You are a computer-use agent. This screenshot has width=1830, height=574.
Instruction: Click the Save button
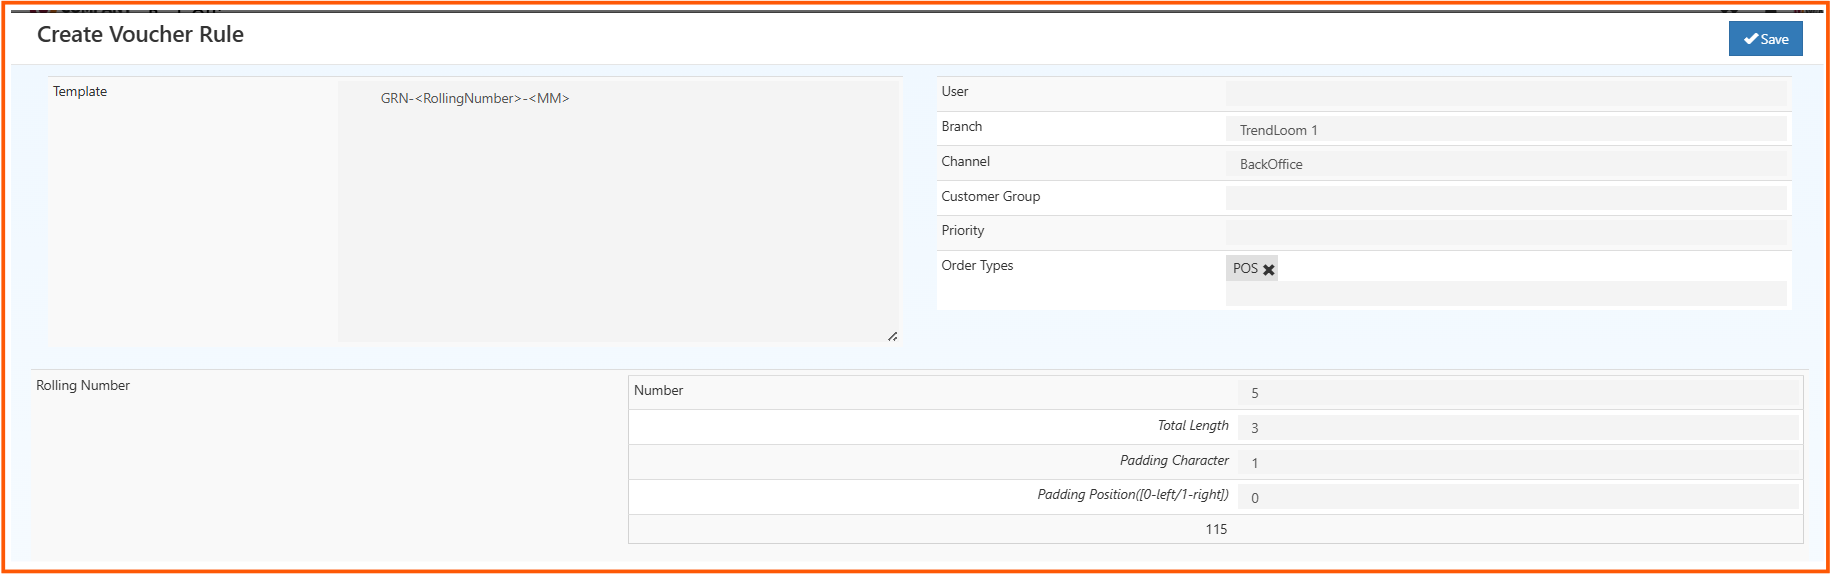pyautogui.click(x=1765, y=39)
